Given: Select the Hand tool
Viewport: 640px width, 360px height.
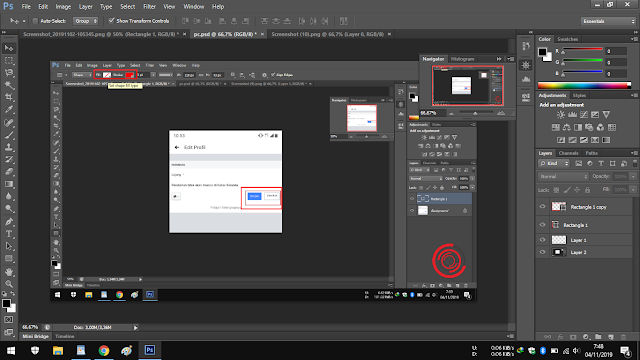Looking at the screenshot, I should click(x=9, y=272).
